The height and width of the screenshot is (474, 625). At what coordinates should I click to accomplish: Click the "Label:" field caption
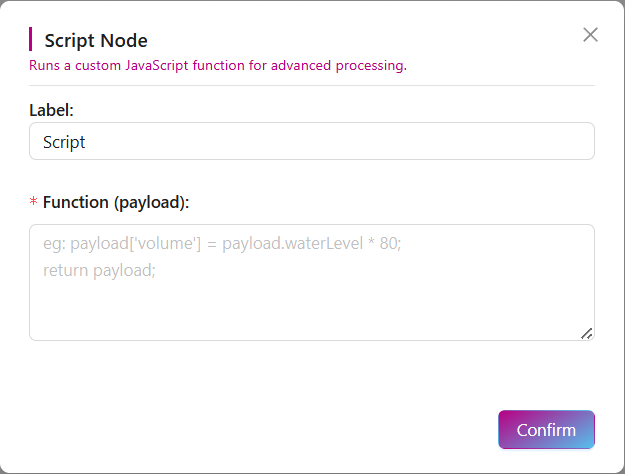point(51,108)
